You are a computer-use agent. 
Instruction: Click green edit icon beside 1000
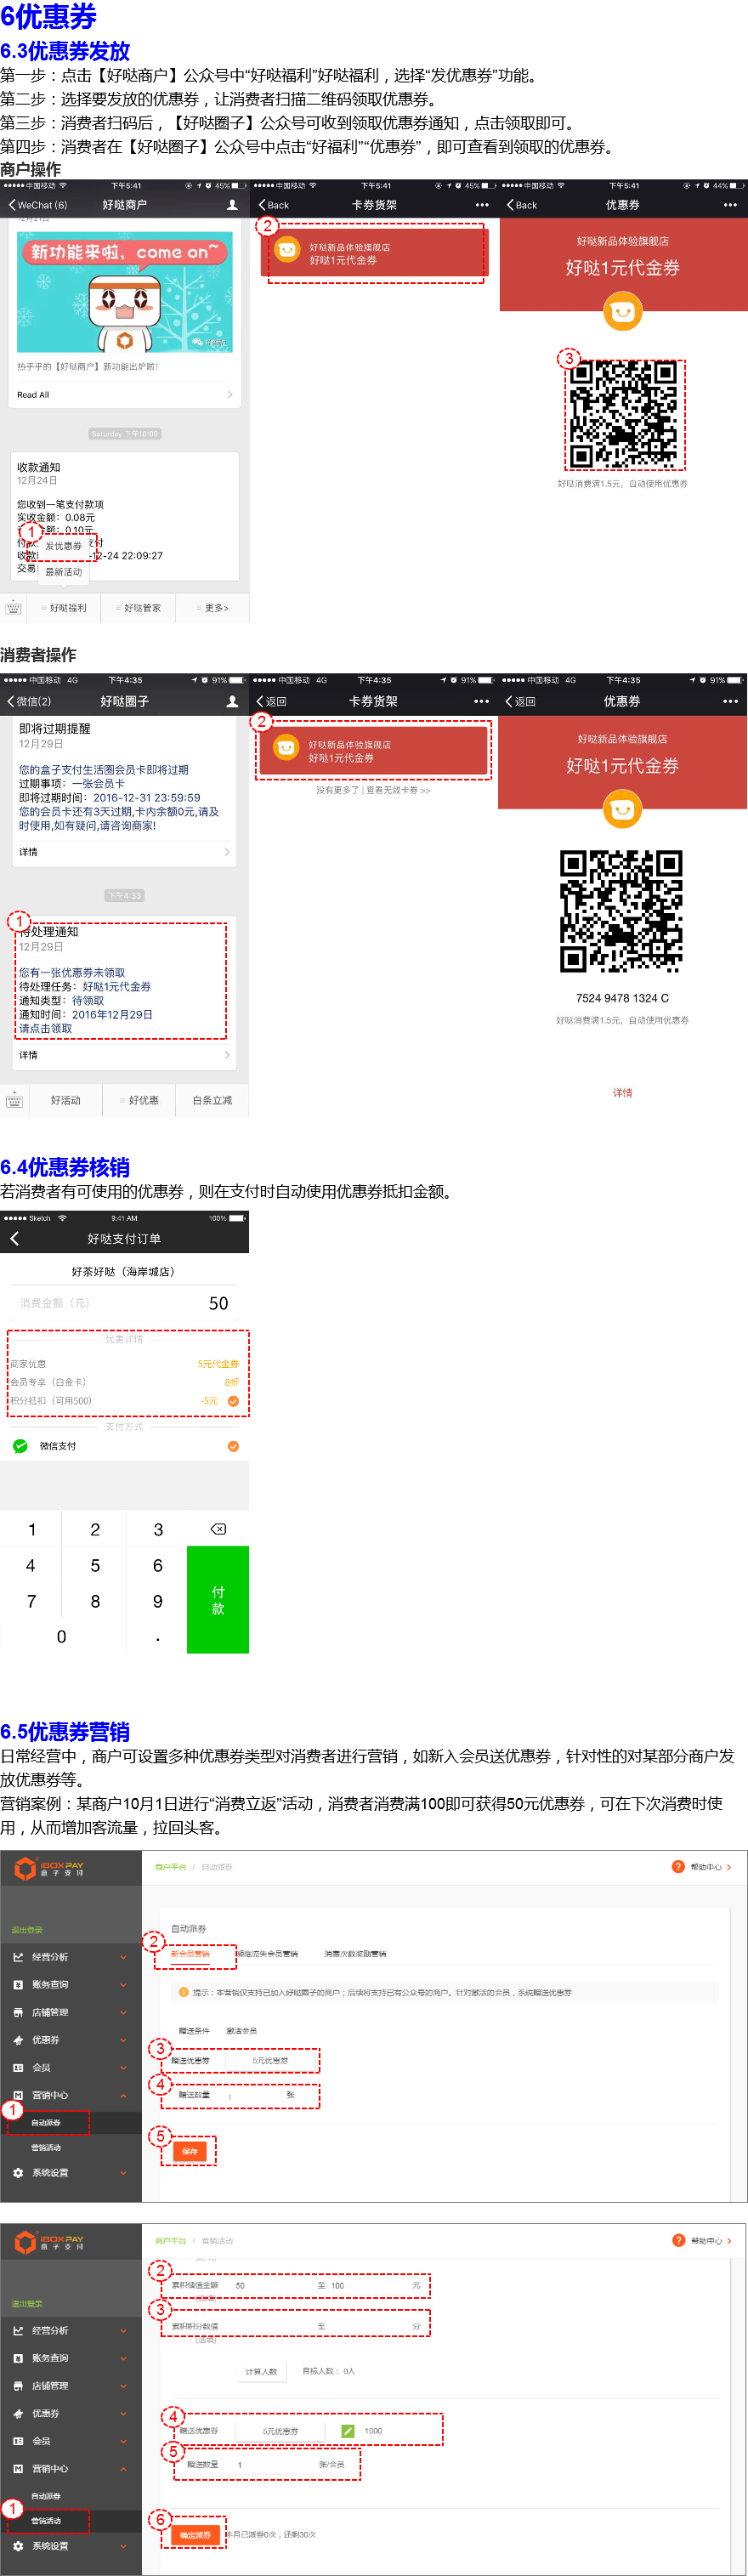coord(348,2431)
